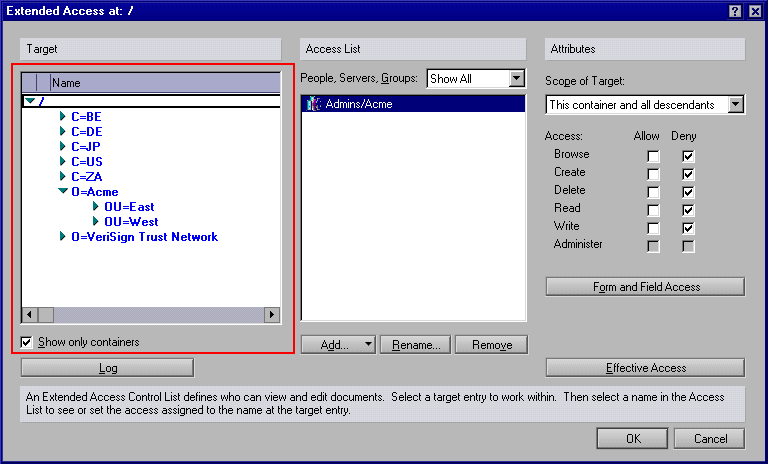Click the Cancel button
The height and width of the screenshot is (464, 768).
click(x=710, y=439)
